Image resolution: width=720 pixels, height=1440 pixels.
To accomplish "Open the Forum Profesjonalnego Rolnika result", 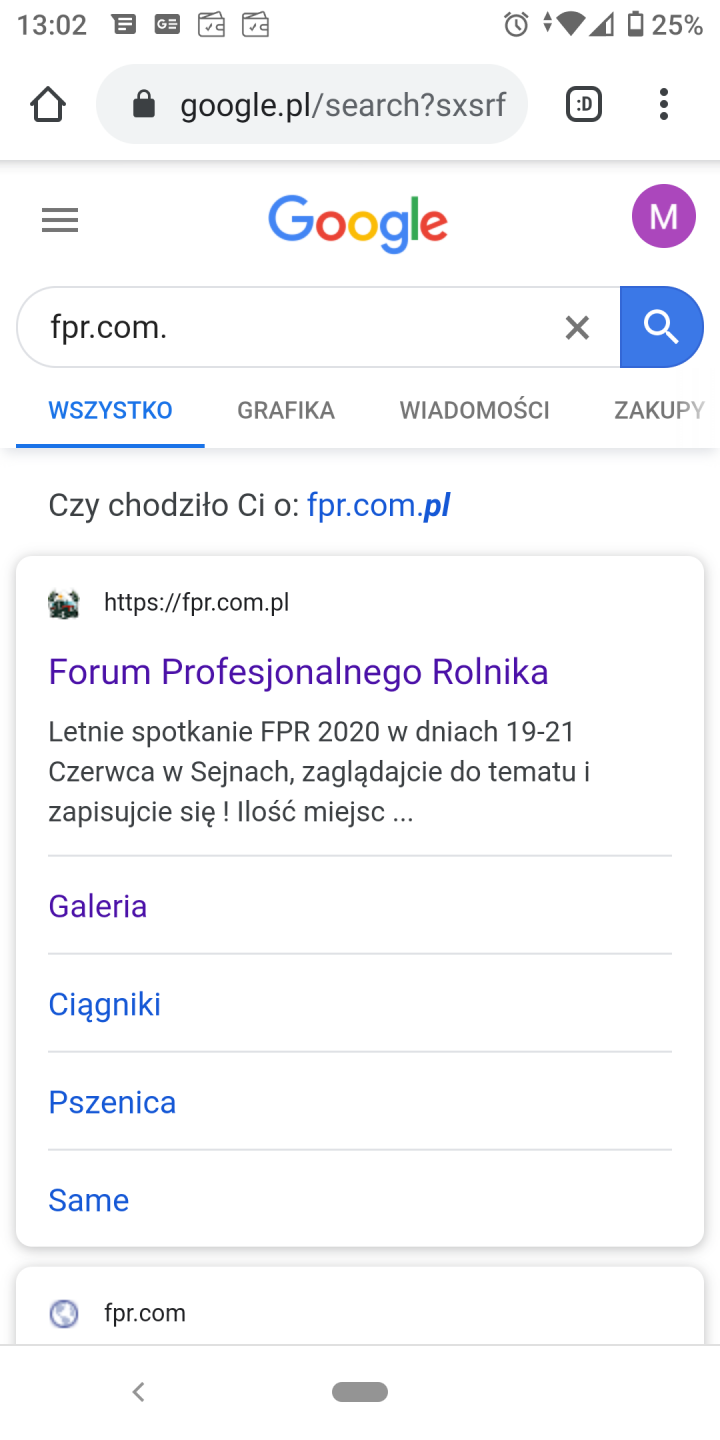I will 298,671.
